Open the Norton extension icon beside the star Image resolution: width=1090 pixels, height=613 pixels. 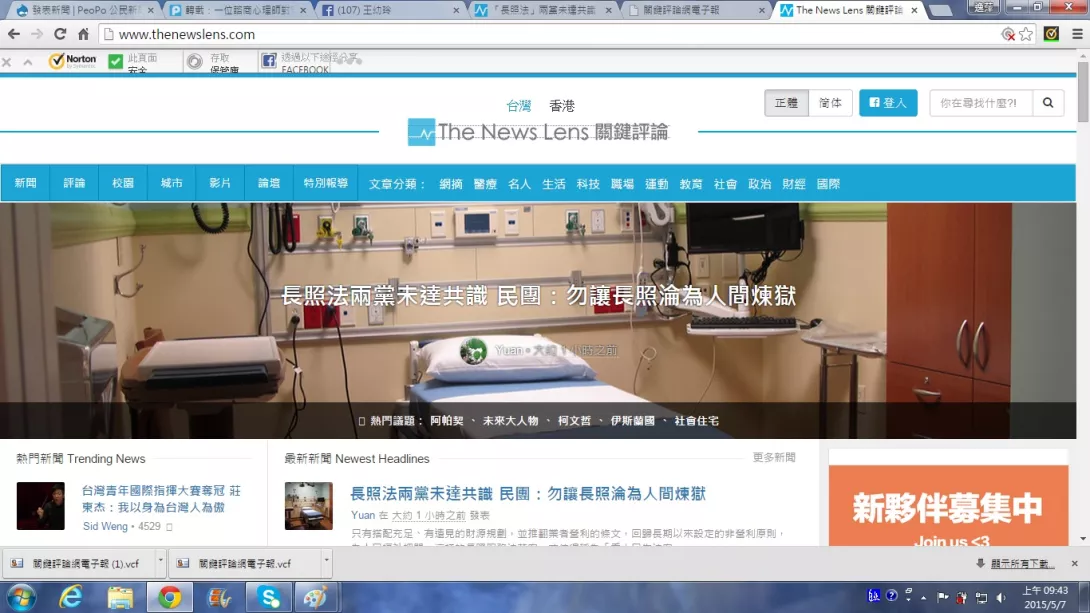1051,34
